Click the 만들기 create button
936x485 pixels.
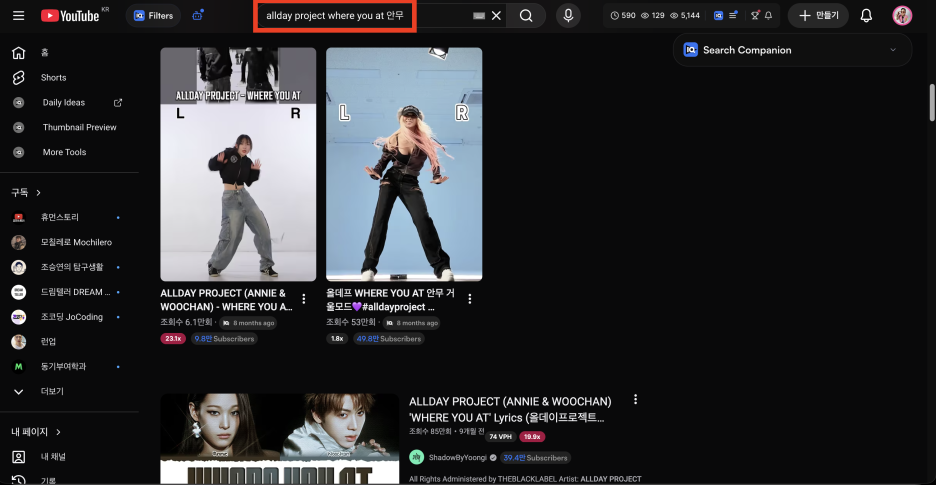(x=818, y=16)
